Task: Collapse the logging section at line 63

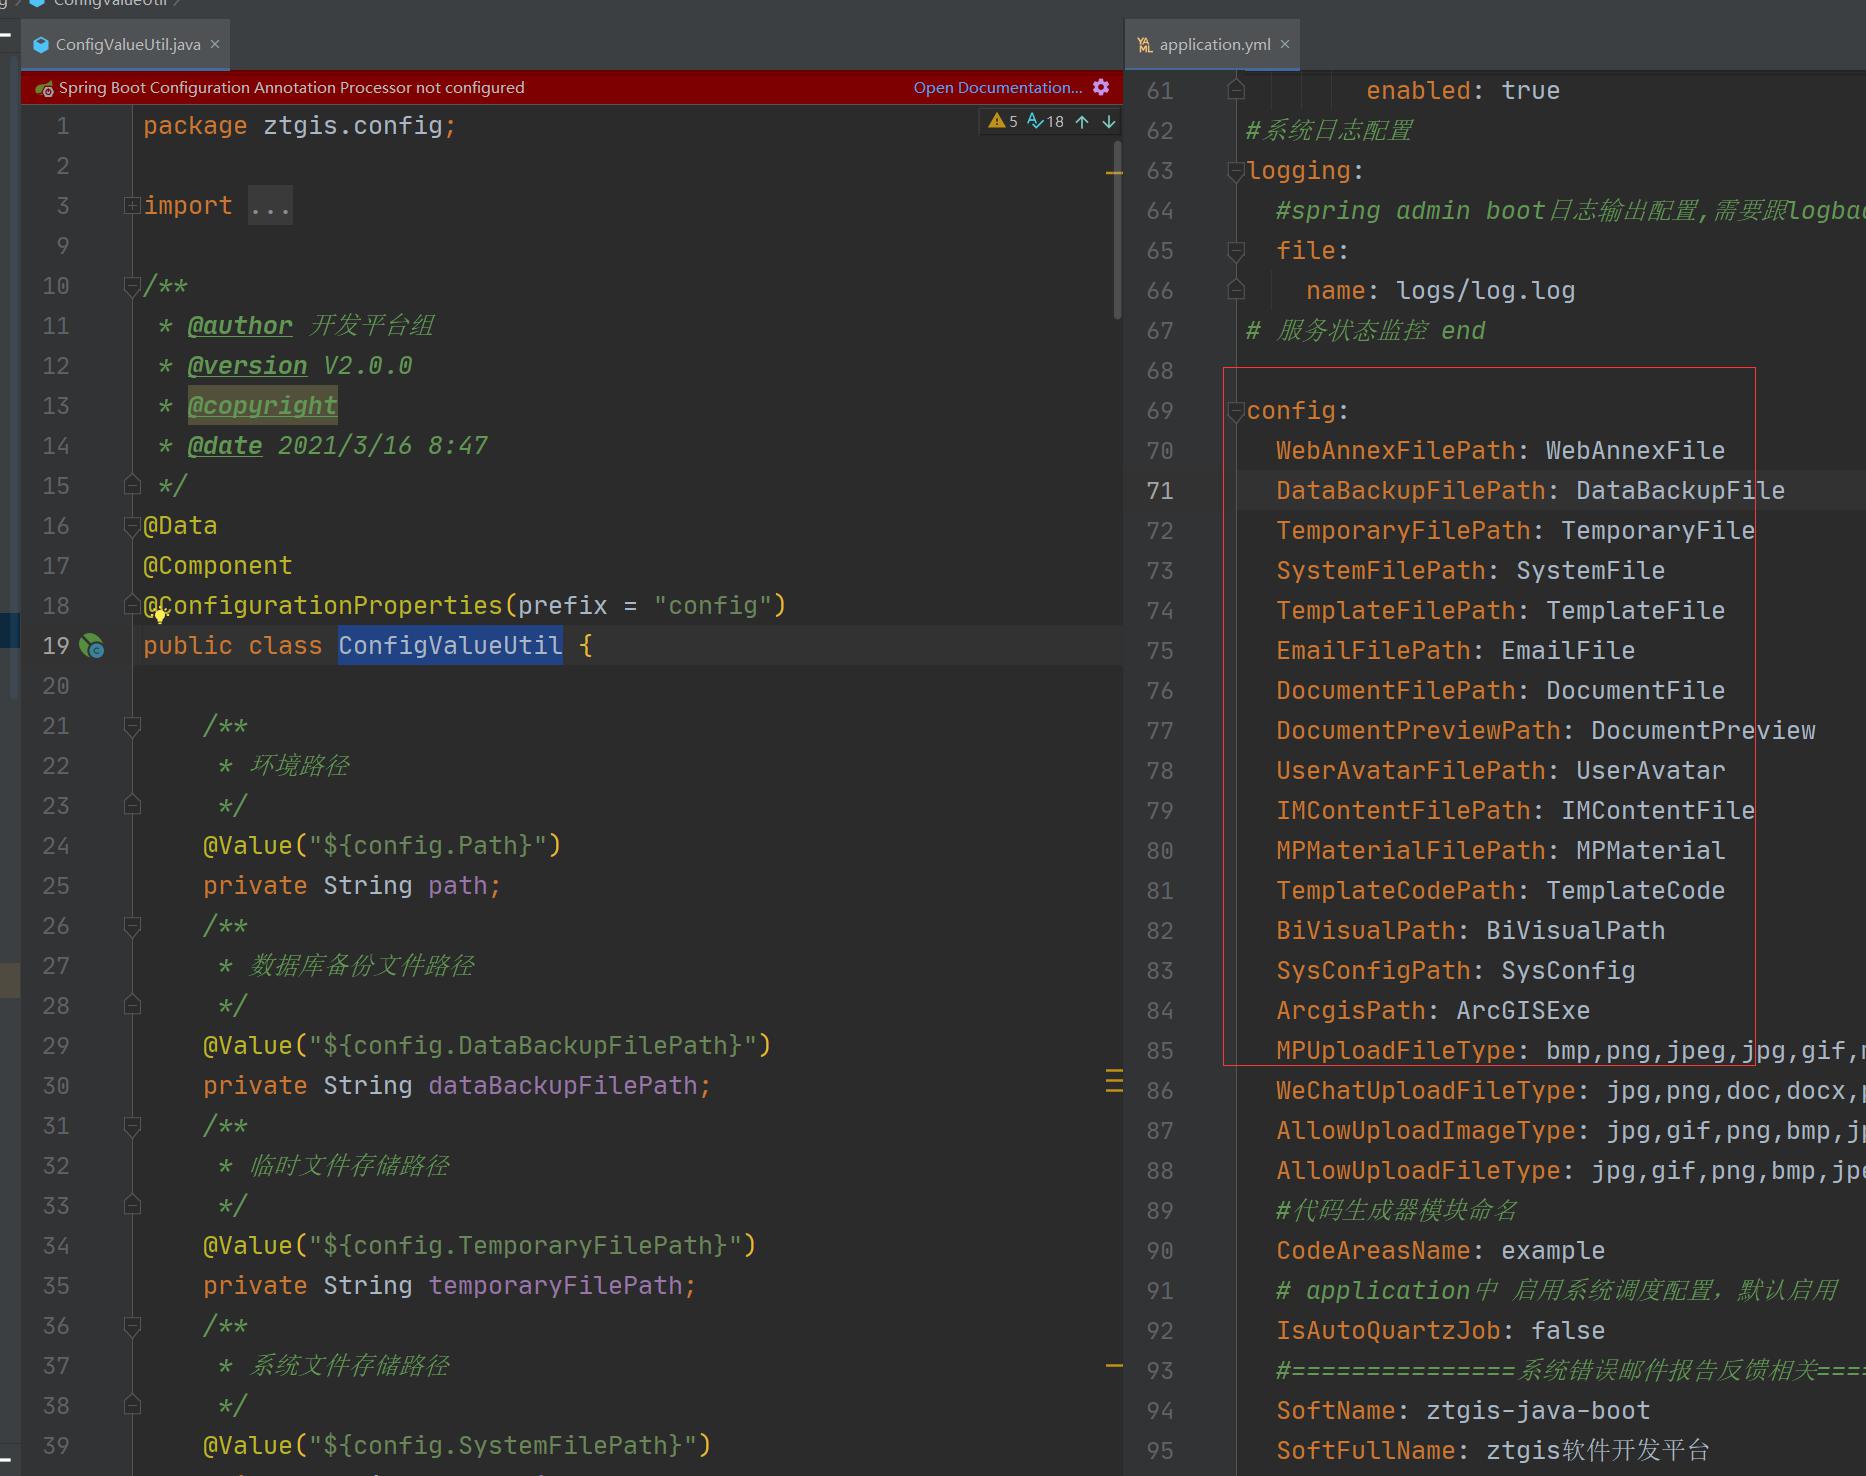Action: (x=1236, y=171)
